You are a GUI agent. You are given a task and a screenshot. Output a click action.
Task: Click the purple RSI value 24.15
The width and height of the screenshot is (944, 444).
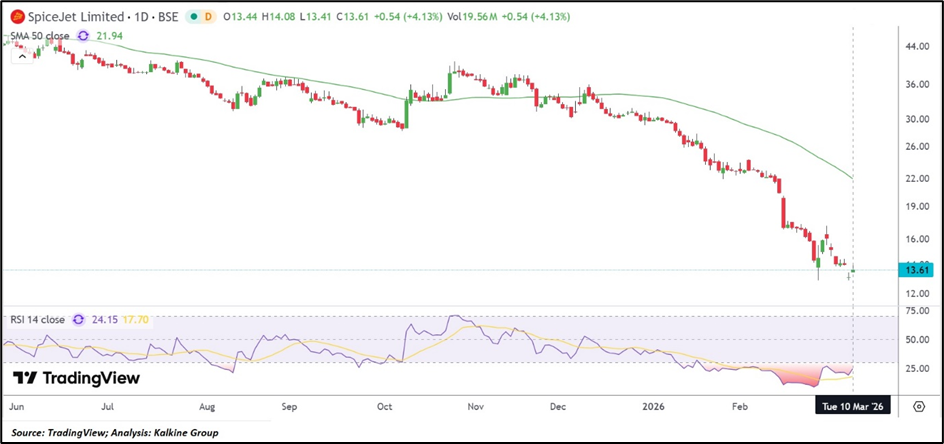point(102,320)
